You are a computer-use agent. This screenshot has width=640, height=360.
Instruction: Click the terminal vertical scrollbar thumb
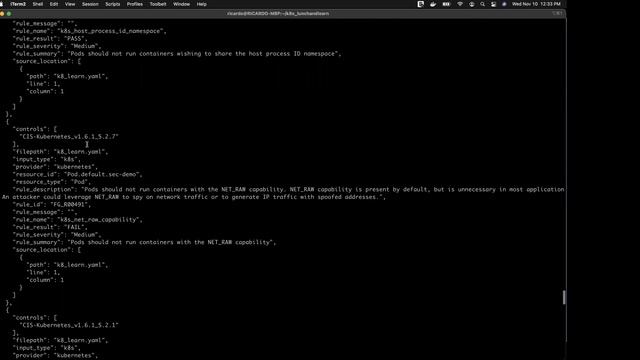(564, 297)
